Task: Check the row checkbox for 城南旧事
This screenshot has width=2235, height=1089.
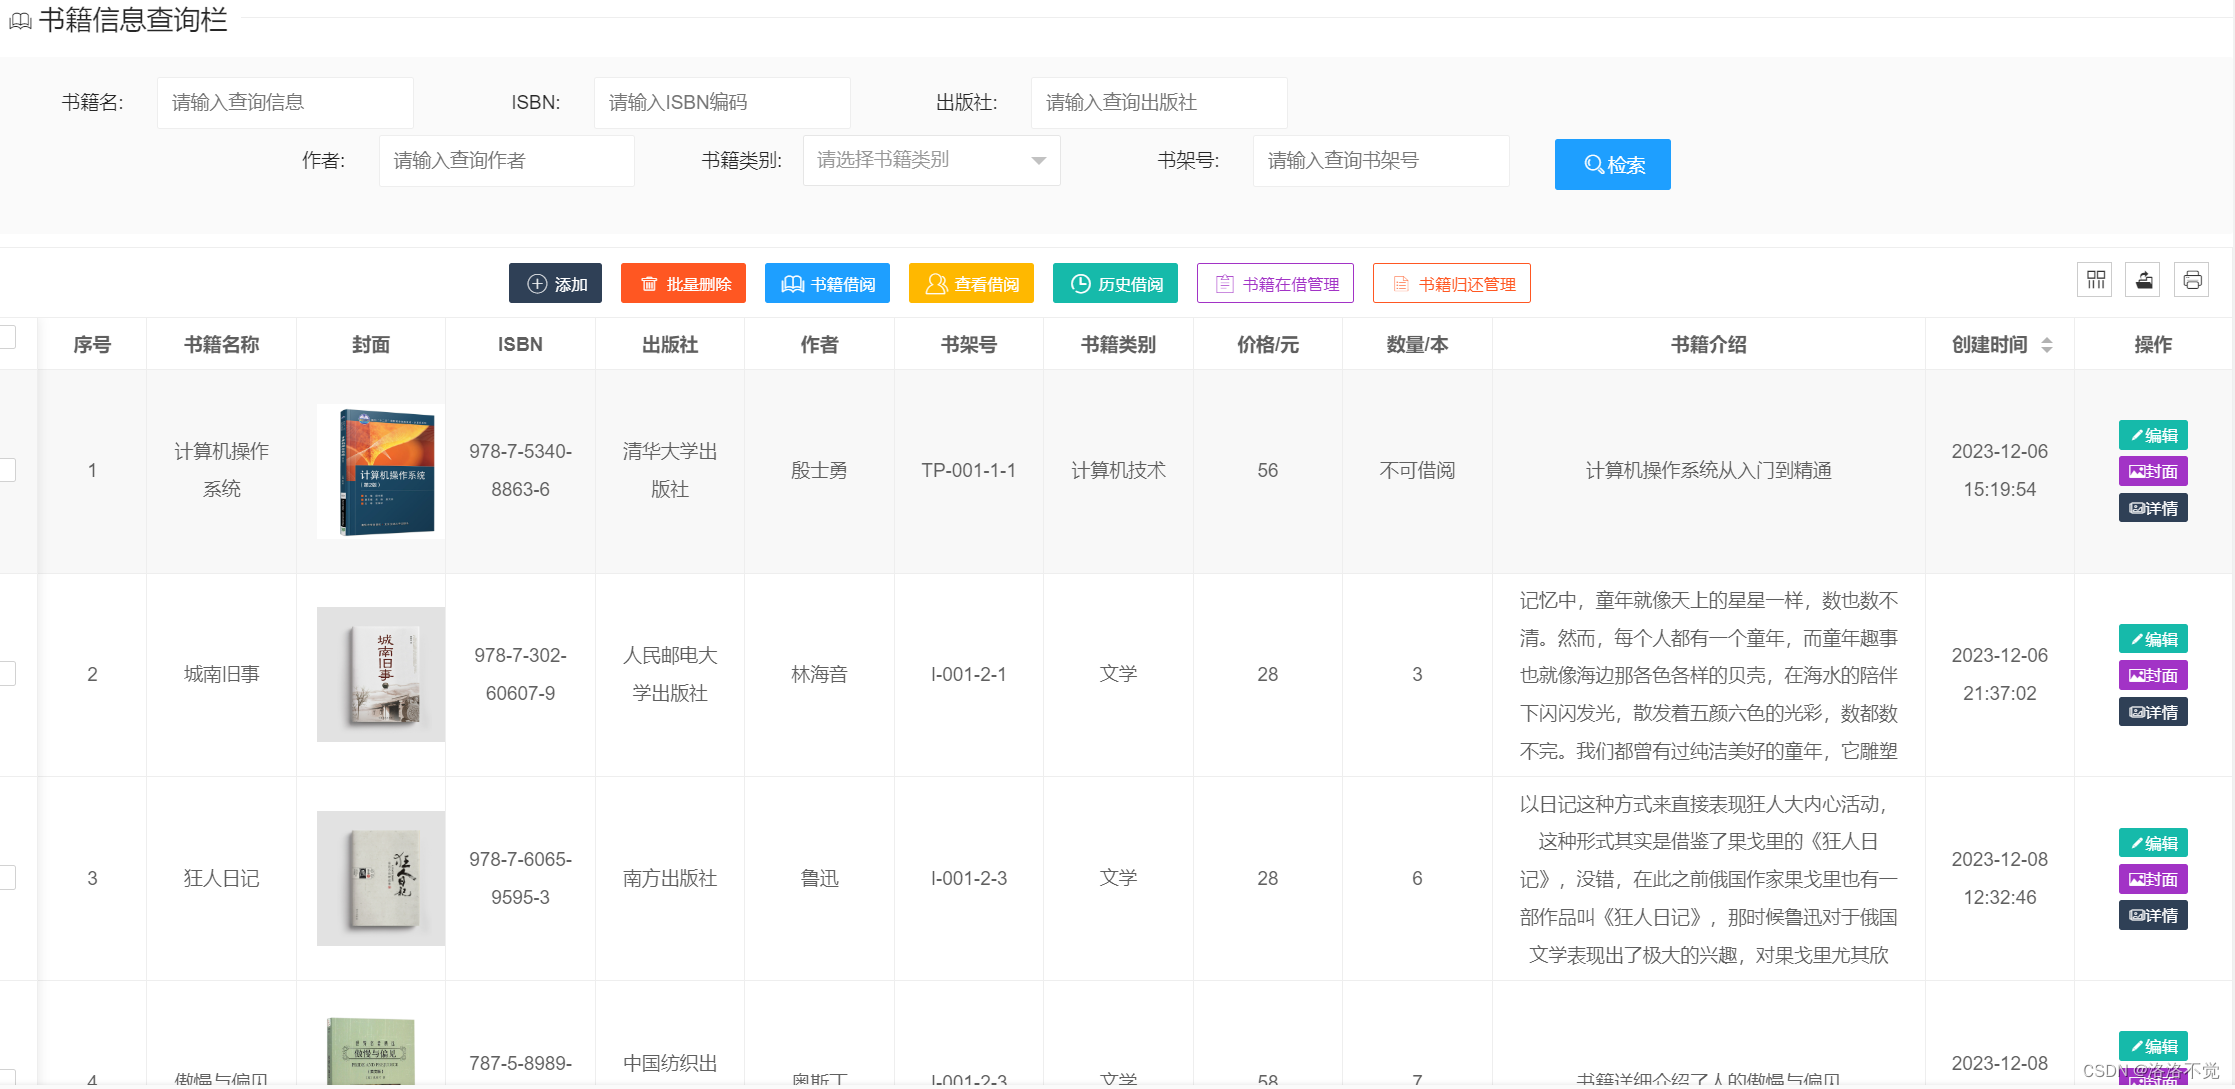Action: 7,674
